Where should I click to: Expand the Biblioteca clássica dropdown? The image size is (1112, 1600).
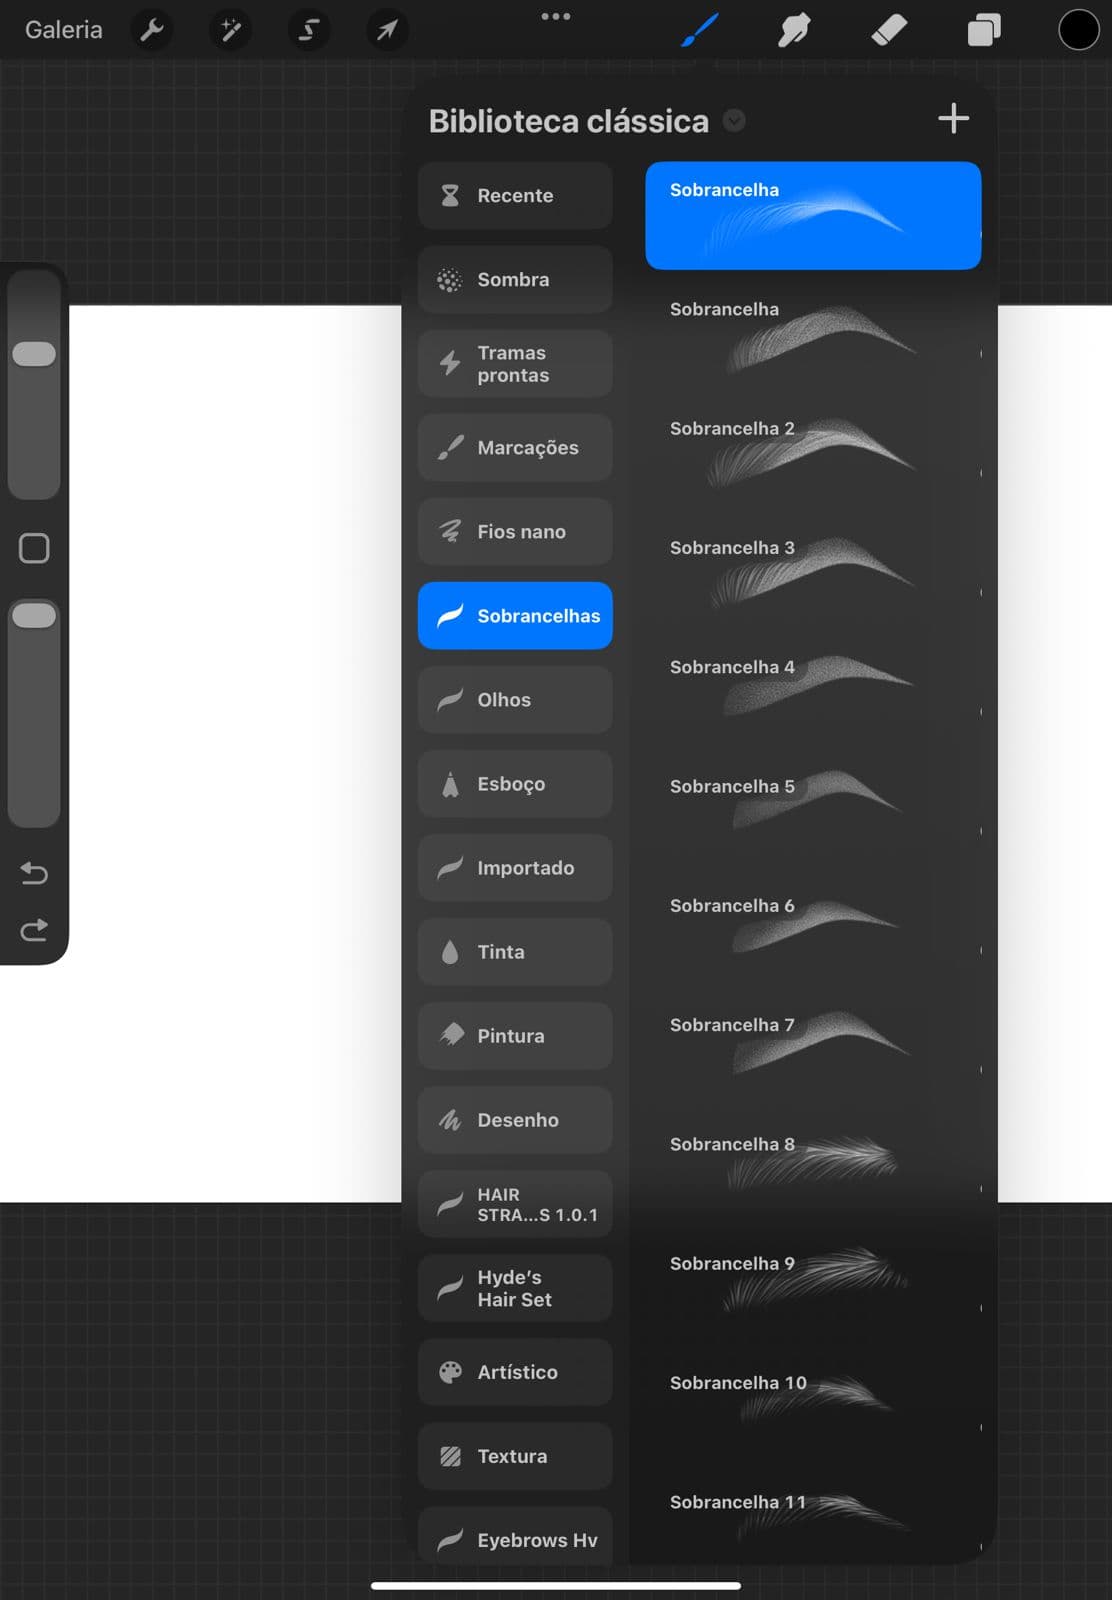tap(734, 121)
